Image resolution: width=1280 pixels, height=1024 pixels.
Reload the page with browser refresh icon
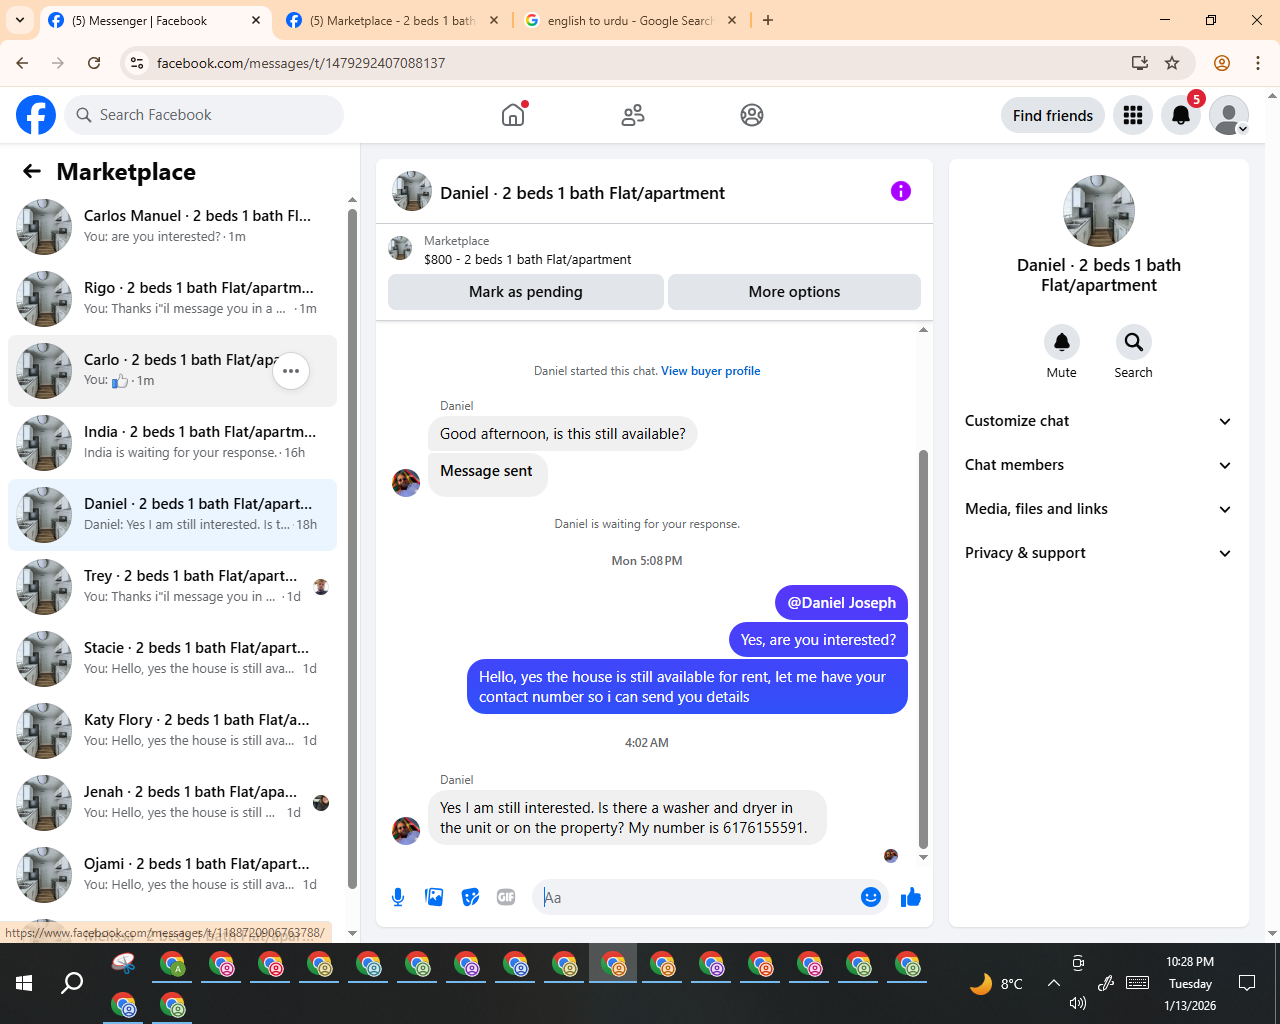point(94,63)
